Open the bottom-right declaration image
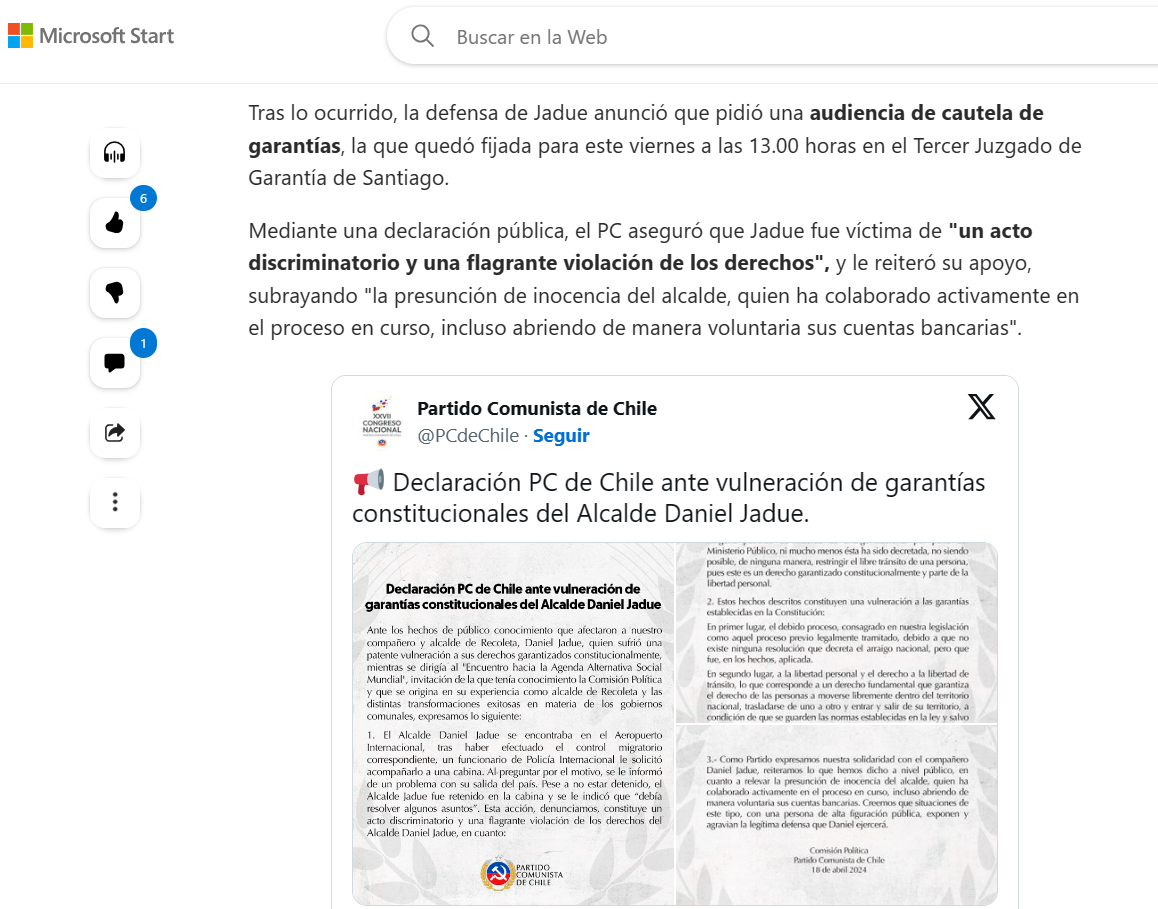Image resolution: width=1158 pixels, height=909 pixels. (x=837, y=815)
